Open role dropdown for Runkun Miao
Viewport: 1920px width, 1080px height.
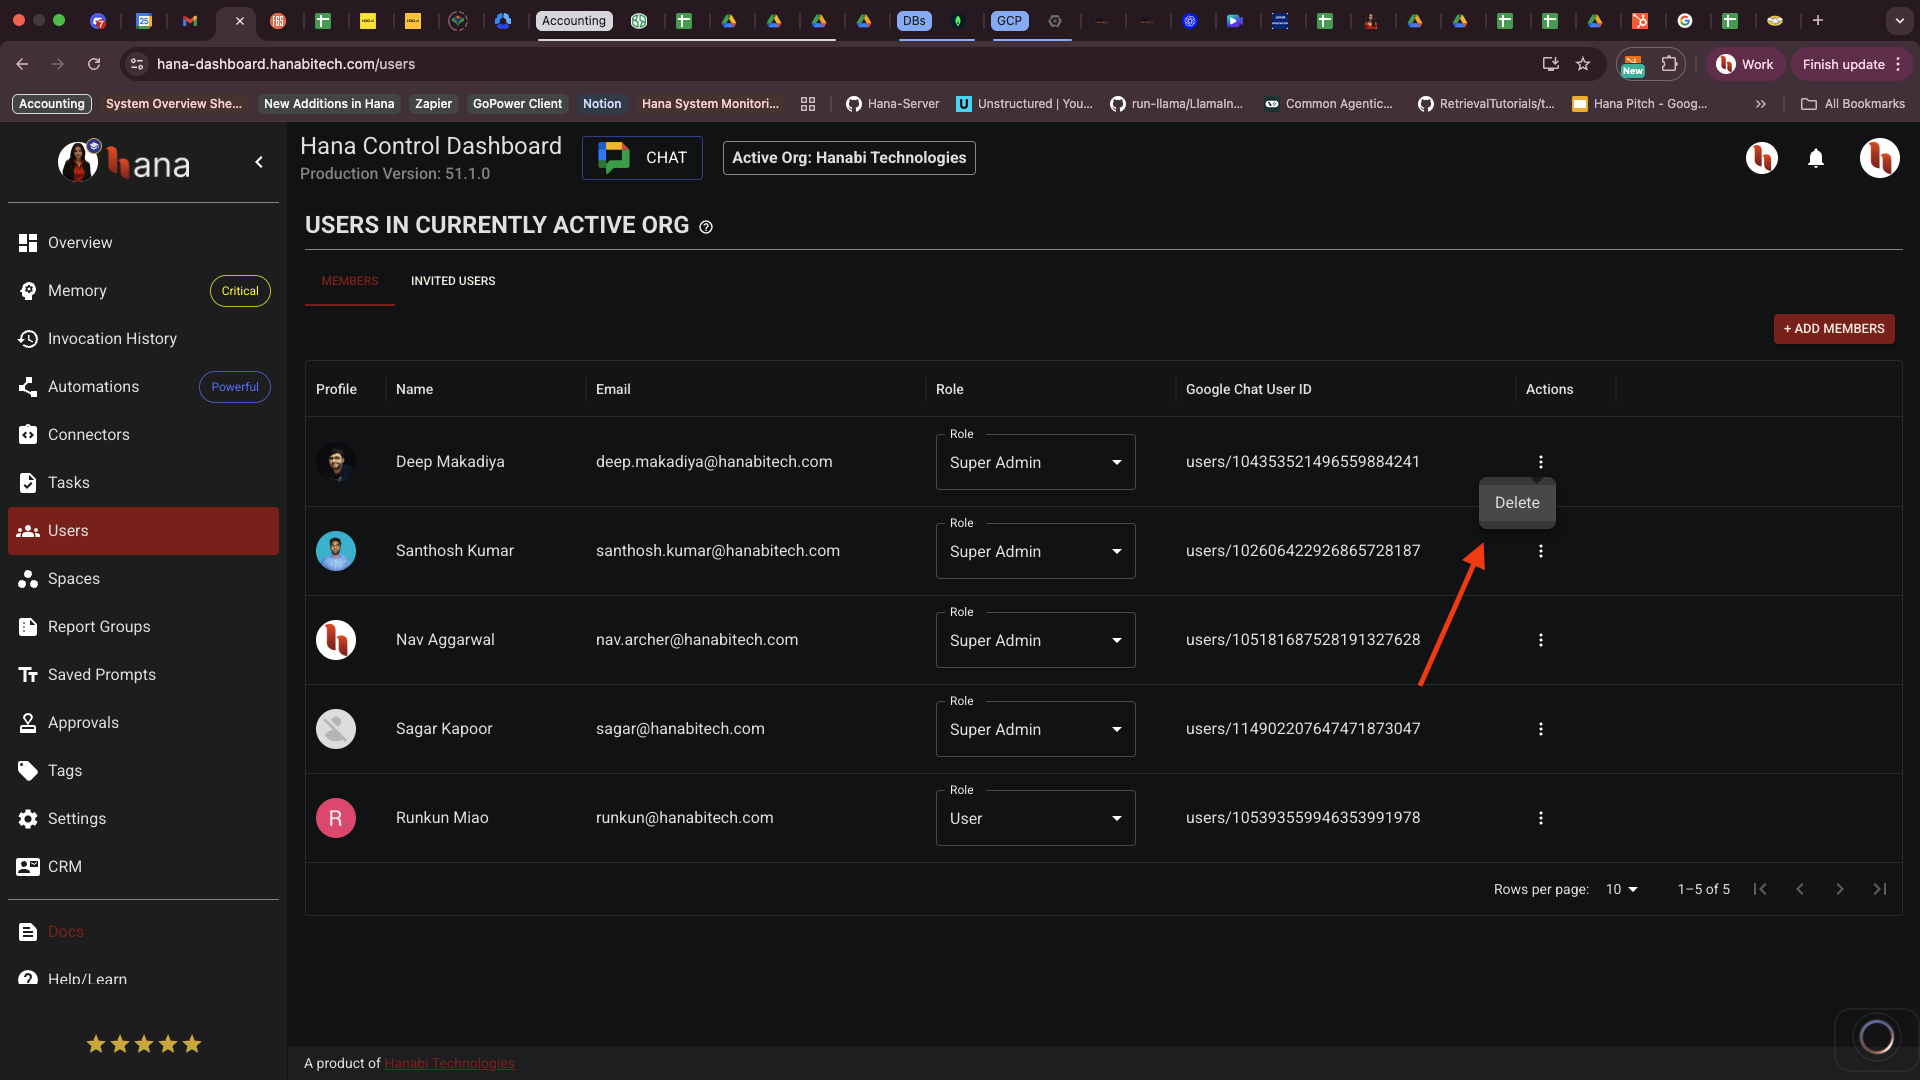pos(1035,818)
